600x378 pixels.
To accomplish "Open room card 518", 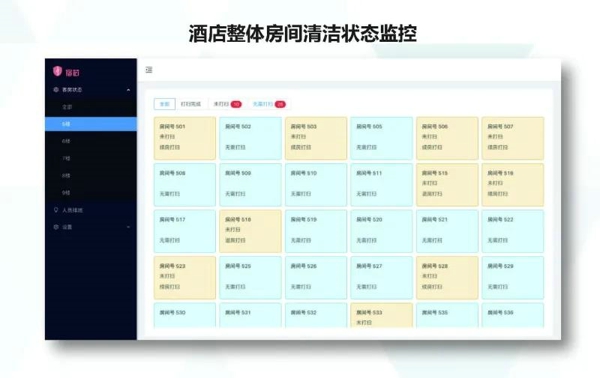I will tap(250, 231).
